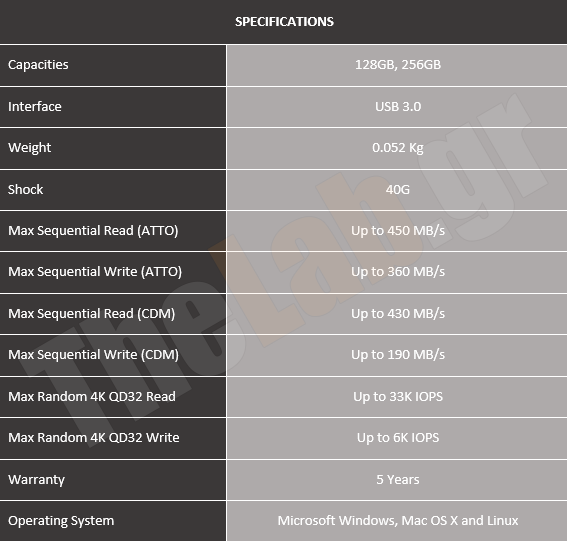
Task: Select Max Sequential Read (CDM) label
Action: 91,314
